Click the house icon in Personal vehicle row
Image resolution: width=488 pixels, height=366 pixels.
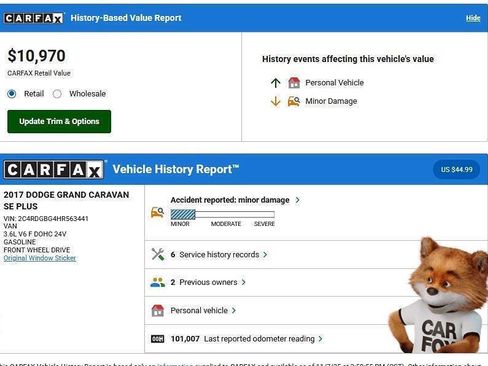tap(158, 310)
